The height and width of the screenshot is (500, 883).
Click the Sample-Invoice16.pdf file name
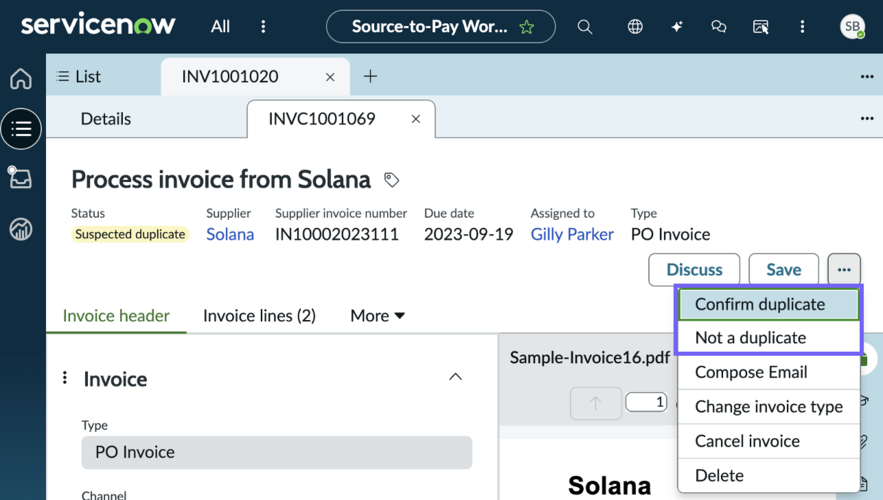point(590,358)
